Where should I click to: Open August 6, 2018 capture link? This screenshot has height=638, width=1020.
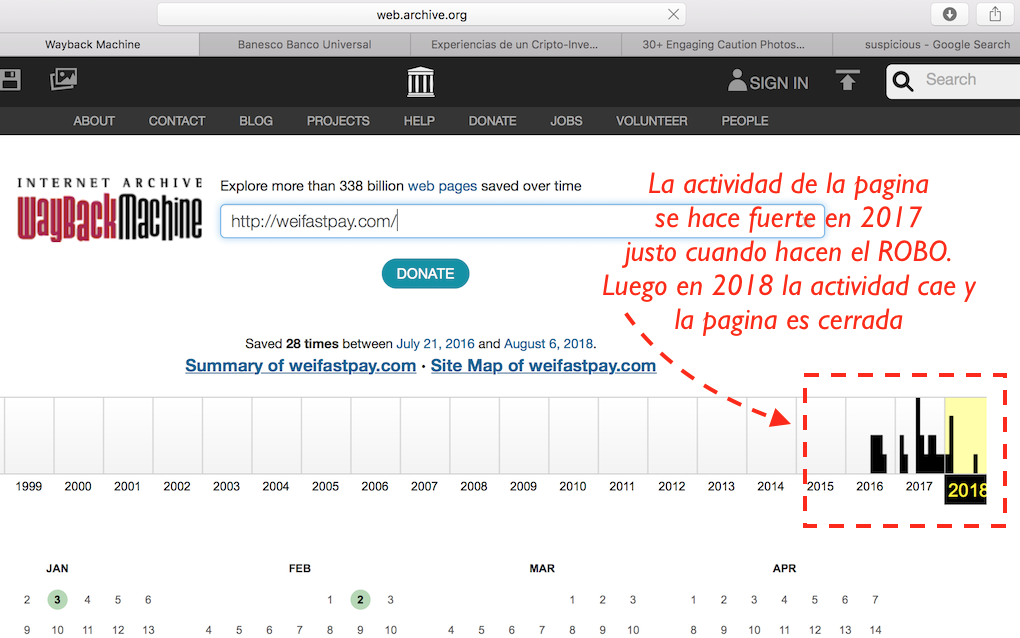pos(548,343)
